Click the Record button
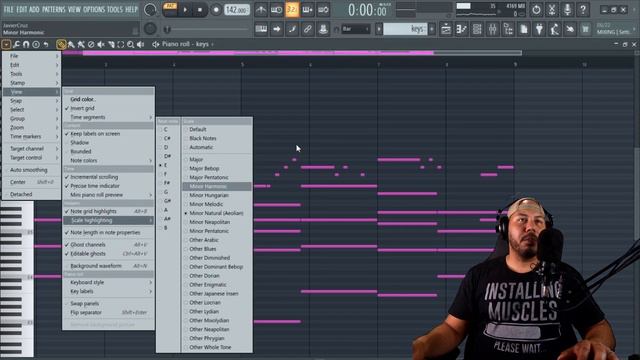 point(216,9)
